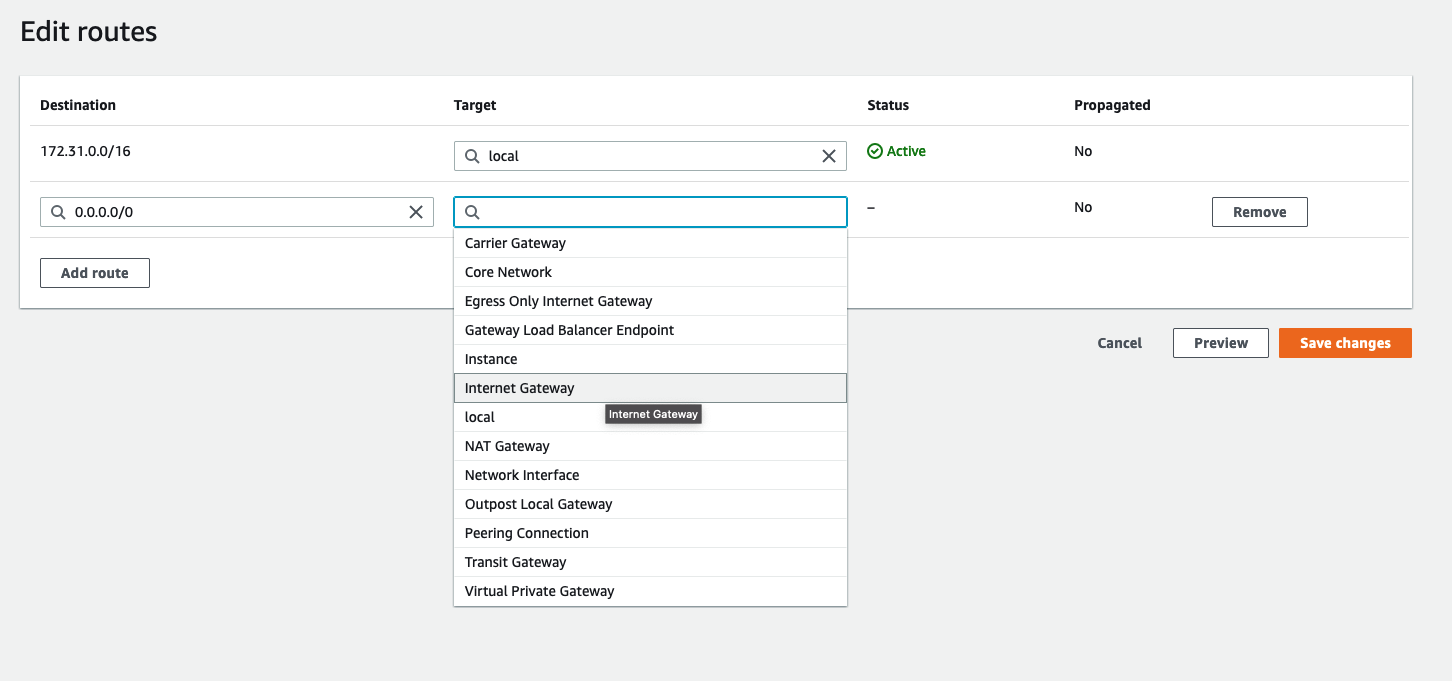Clear the 0.0.0.0/0 destination with X icon

tap(416, 212)
